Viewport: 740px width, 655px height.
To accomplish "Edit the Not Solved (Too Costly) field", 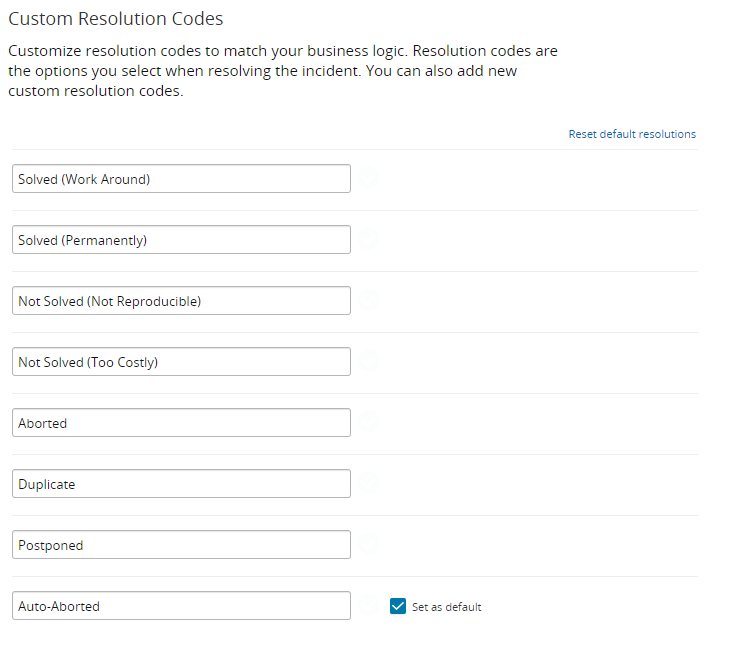I will [x=181, y=362].
